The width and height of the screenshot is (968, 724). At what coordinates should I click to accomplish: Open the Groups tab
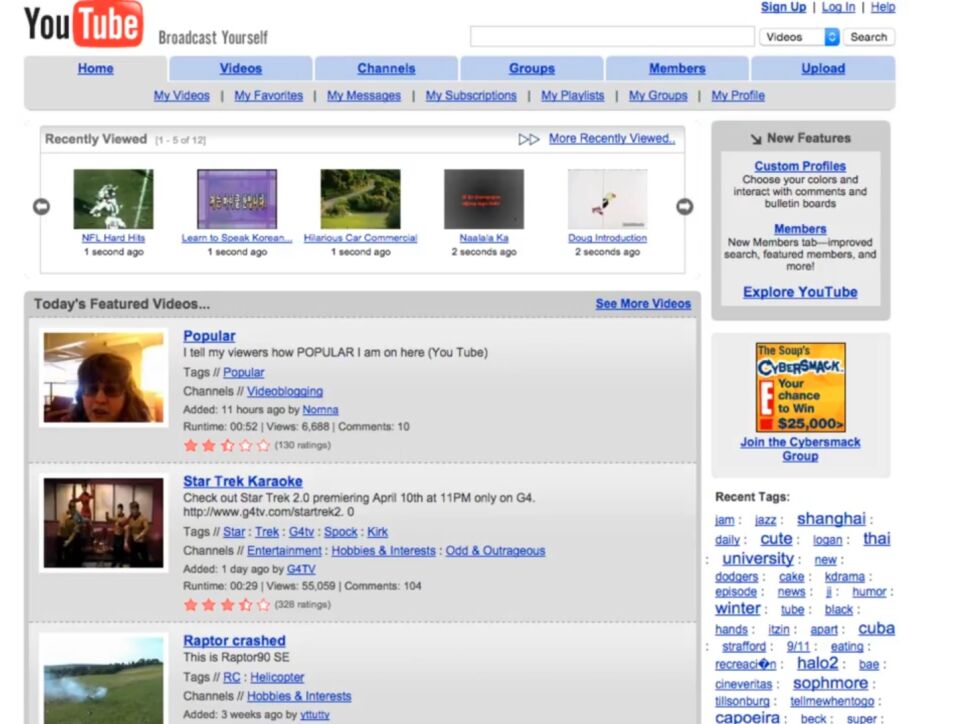[532, 69]
